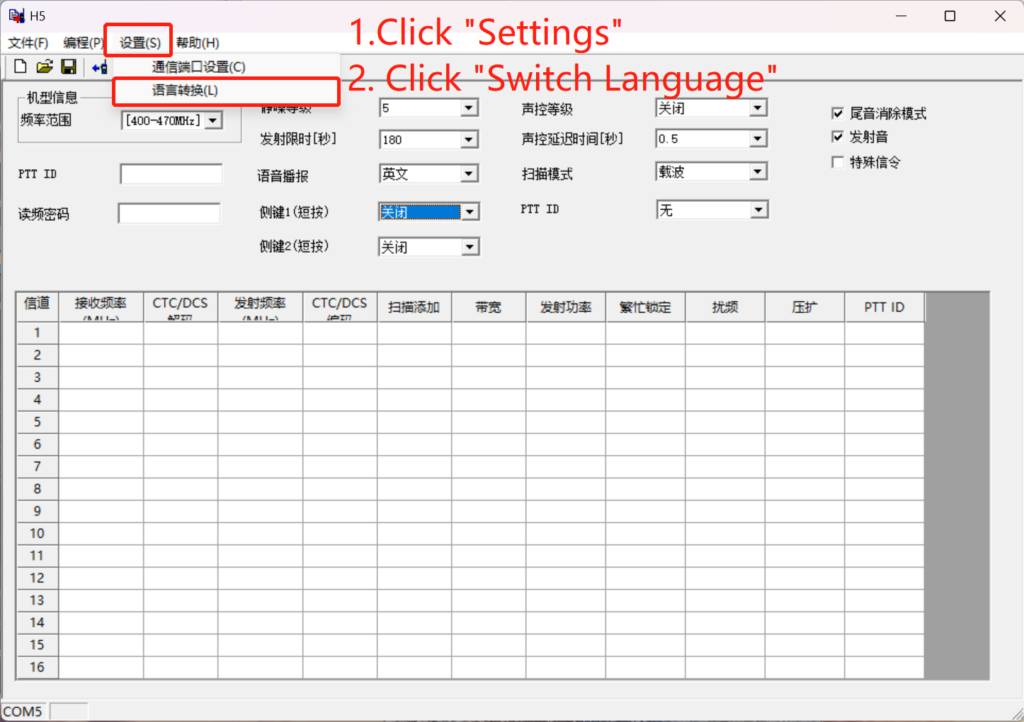
Task: Expand the 发射限时[秒] dropdown showing 180
Action: pos(469,140)
